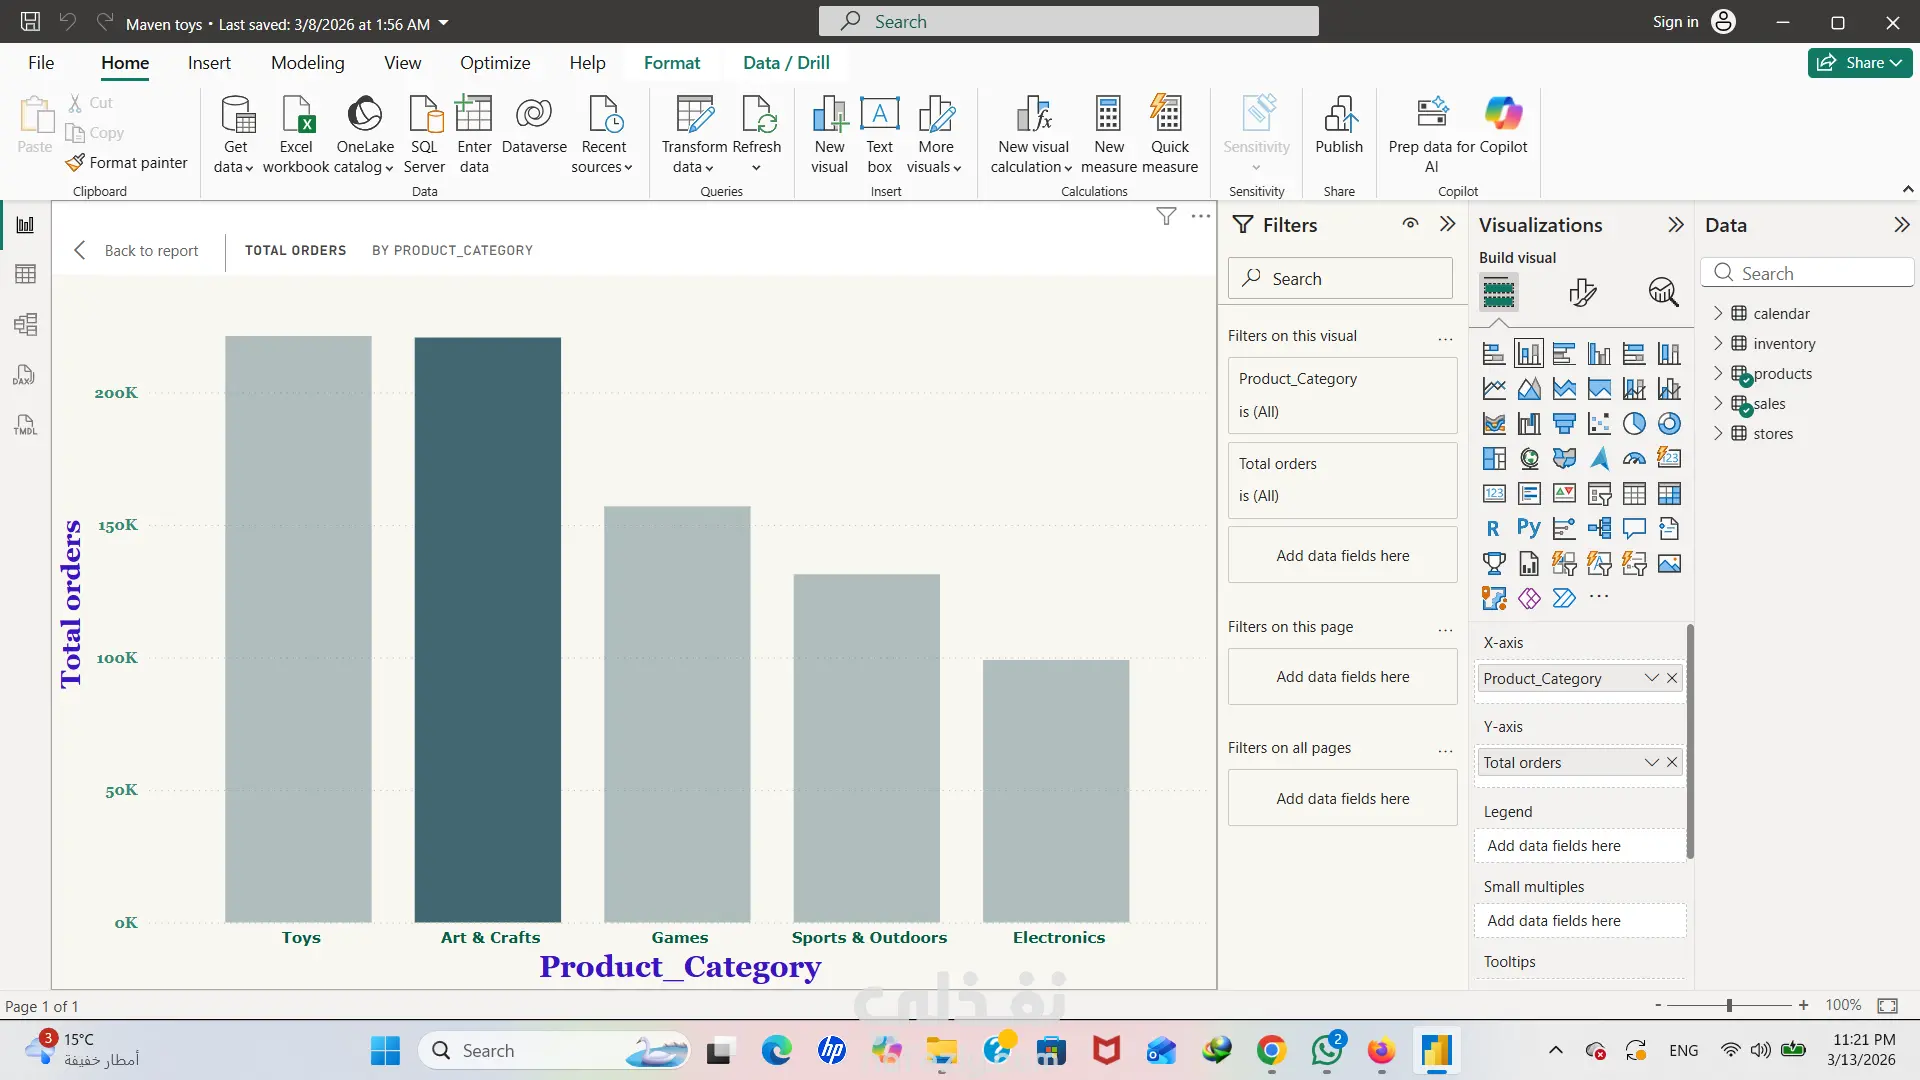1920x1080 pixels.
Task: Click the Analytics magnifier icon
Action: click(1663, 292)
